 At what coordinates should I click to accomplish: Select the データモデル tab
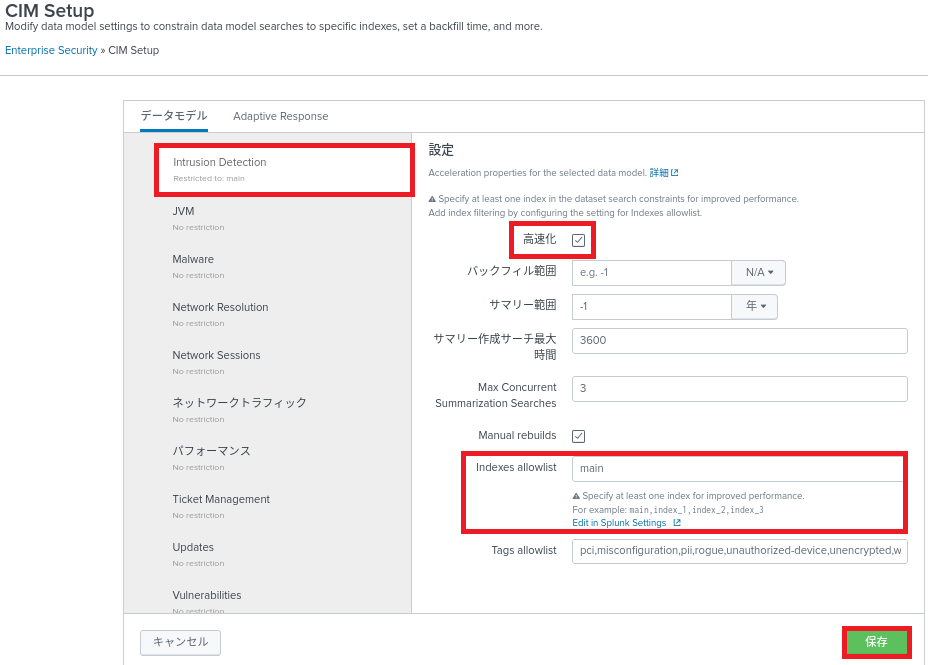point(174,116)
